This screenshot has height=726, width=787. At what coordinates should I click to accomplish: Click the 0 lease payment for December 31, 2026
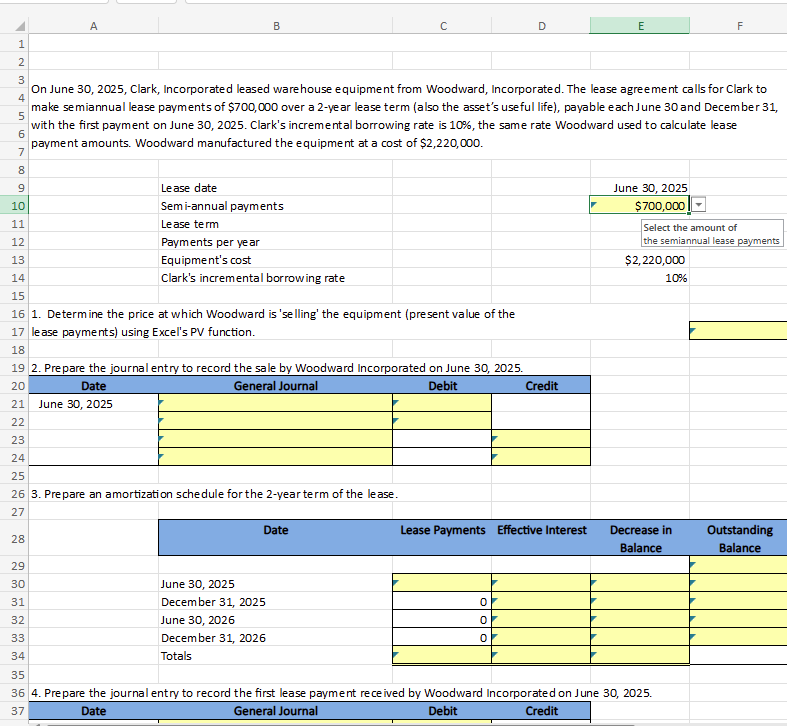tap(442, 638)
